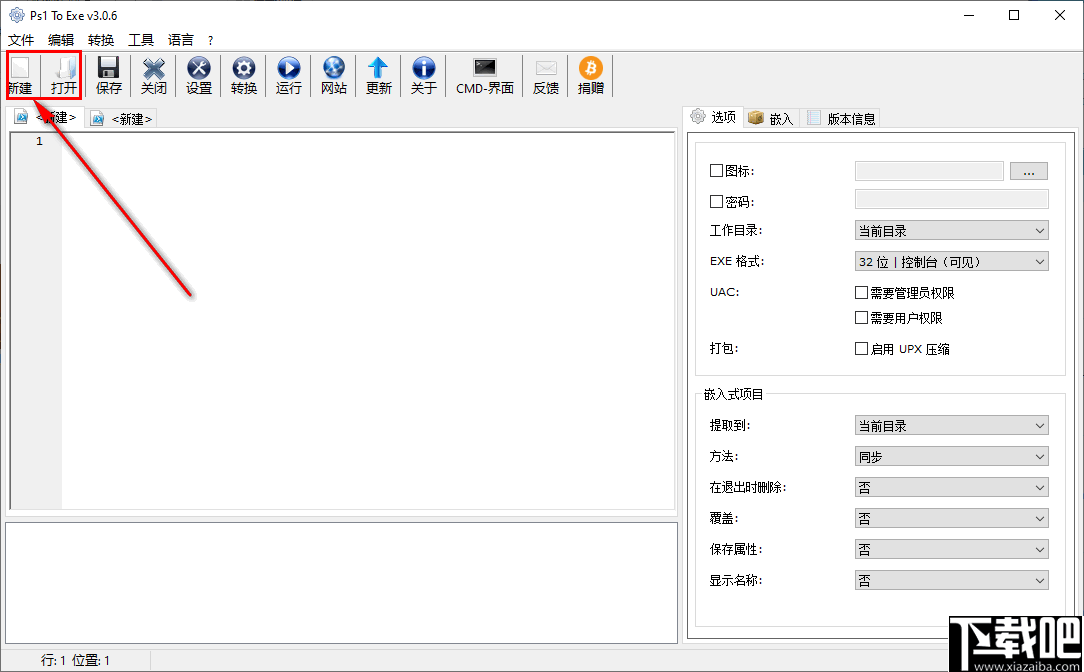
Task: Click the lower output log pane
Action: [342, 583]
